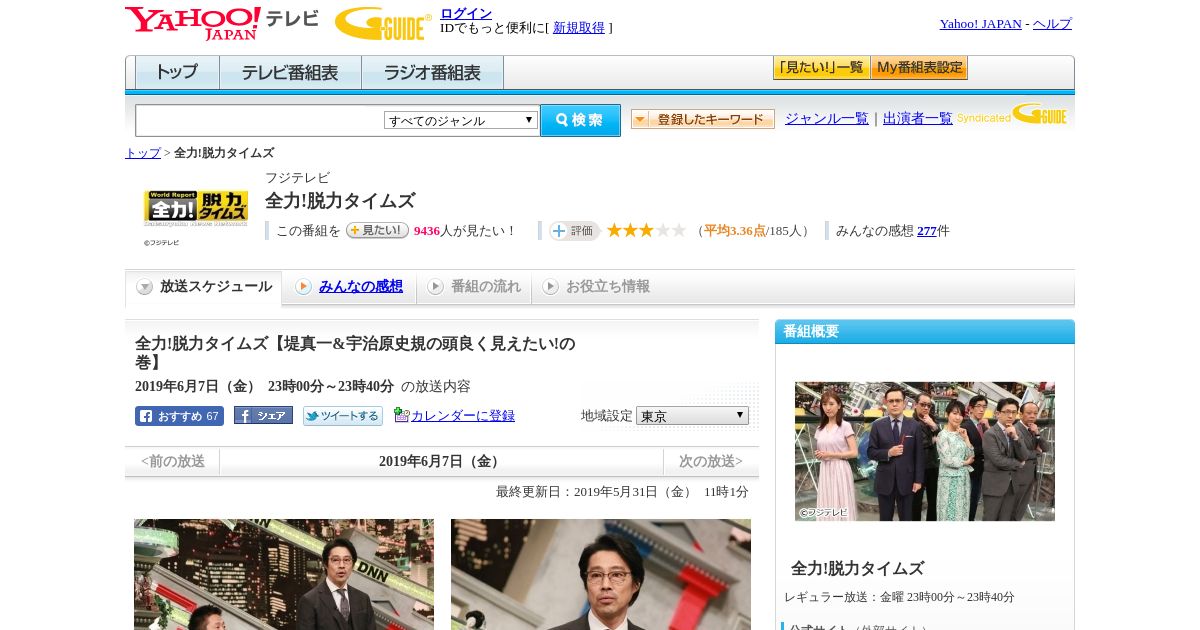Expand the すべてのジャンル genre dropdown
The image size is (1200, 630).
(x=461, y=120)
